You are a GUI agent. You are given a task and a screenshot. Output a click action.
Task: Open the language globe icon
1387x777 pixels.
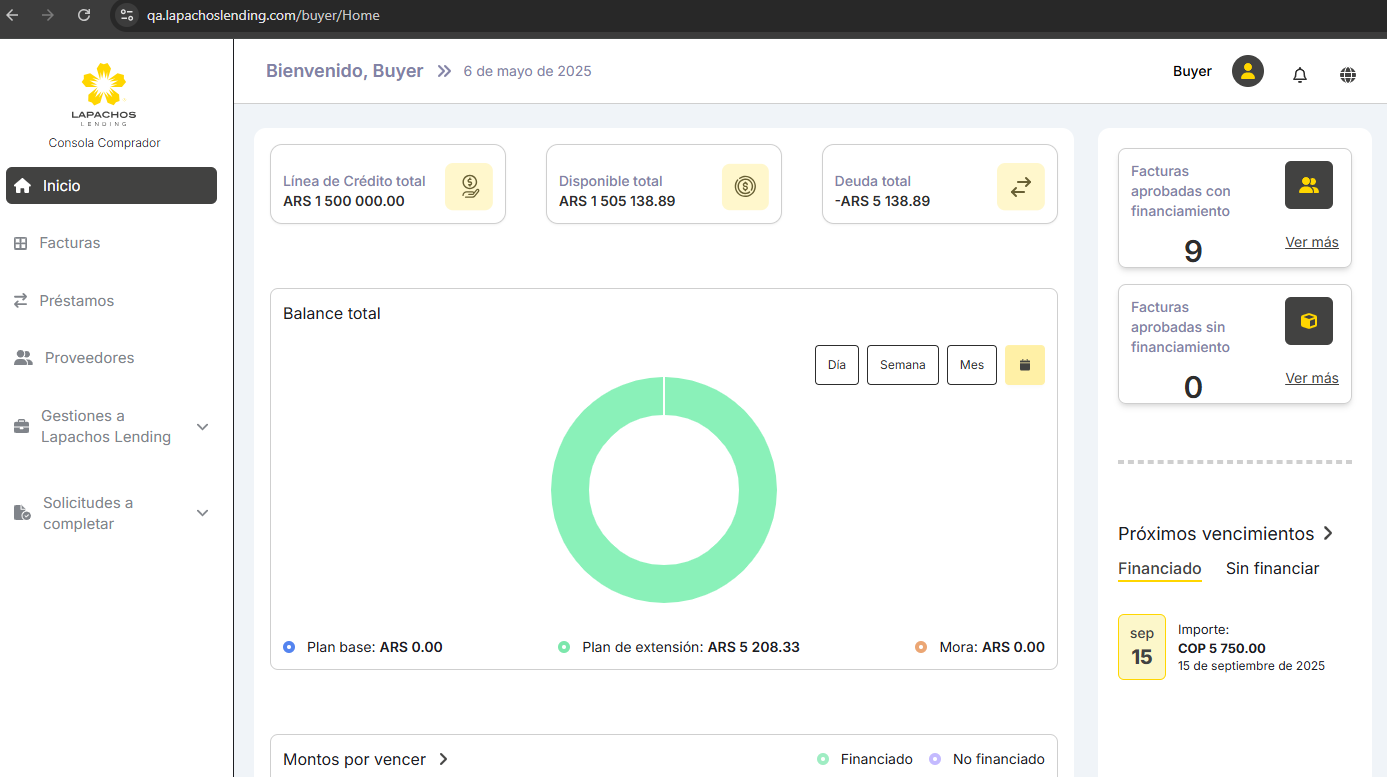click(x=1348, y=75)
